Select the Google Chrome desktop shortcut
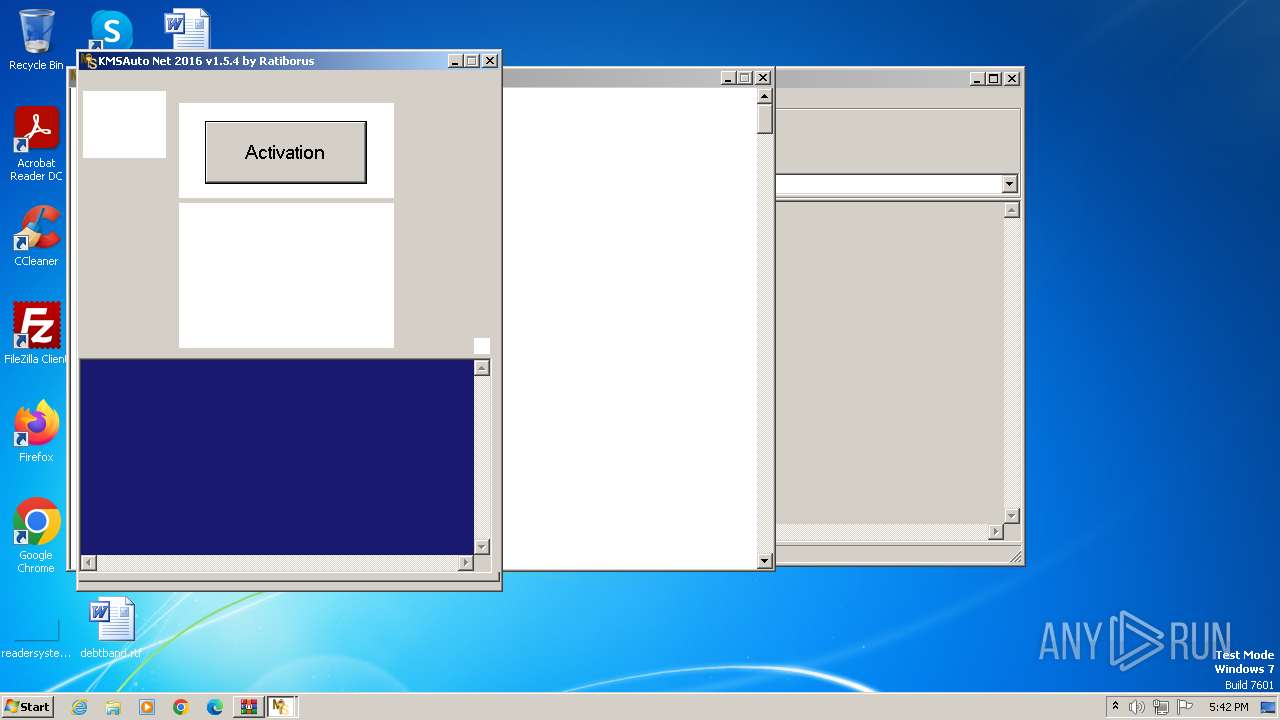 (36, 535)
